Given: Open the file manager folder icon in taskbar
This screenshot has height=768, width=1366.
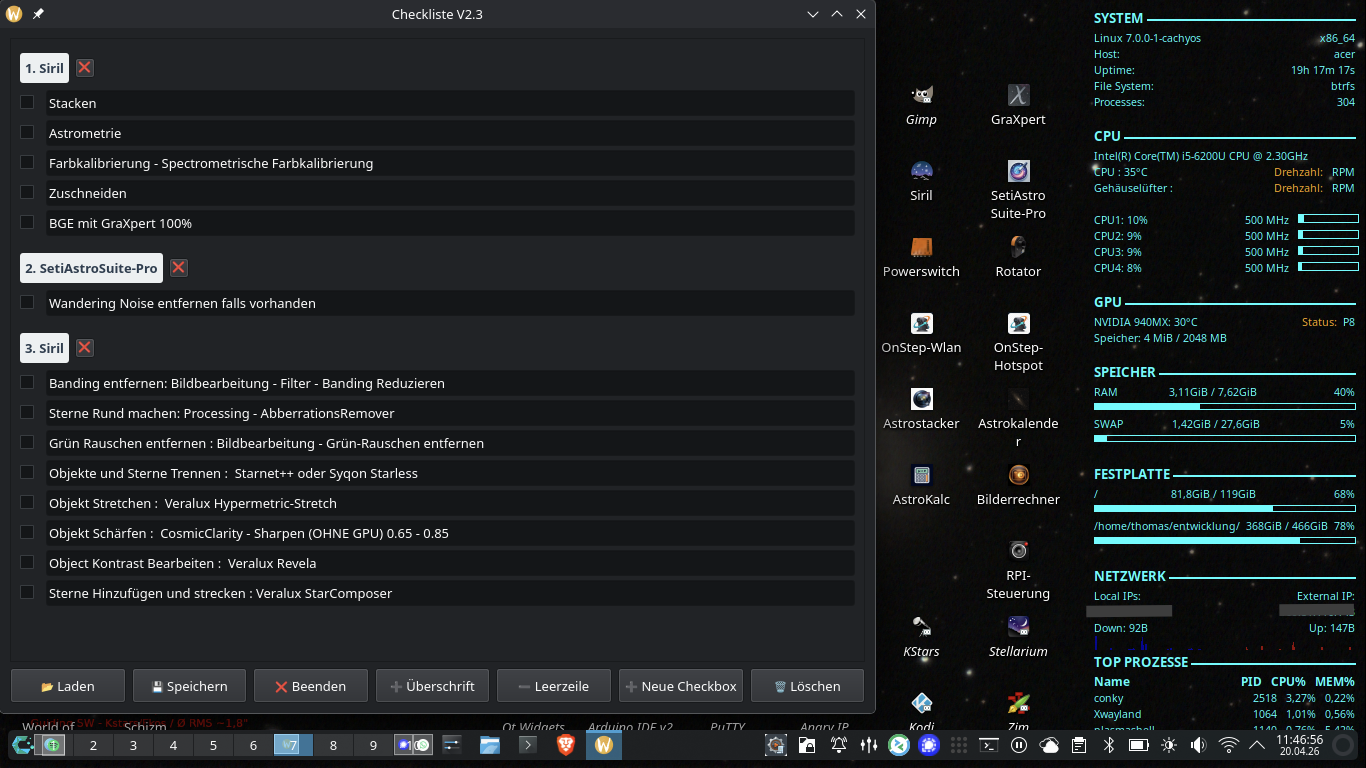Looking at the screenshot, I should pyautogui.click(x=489, y=745).
